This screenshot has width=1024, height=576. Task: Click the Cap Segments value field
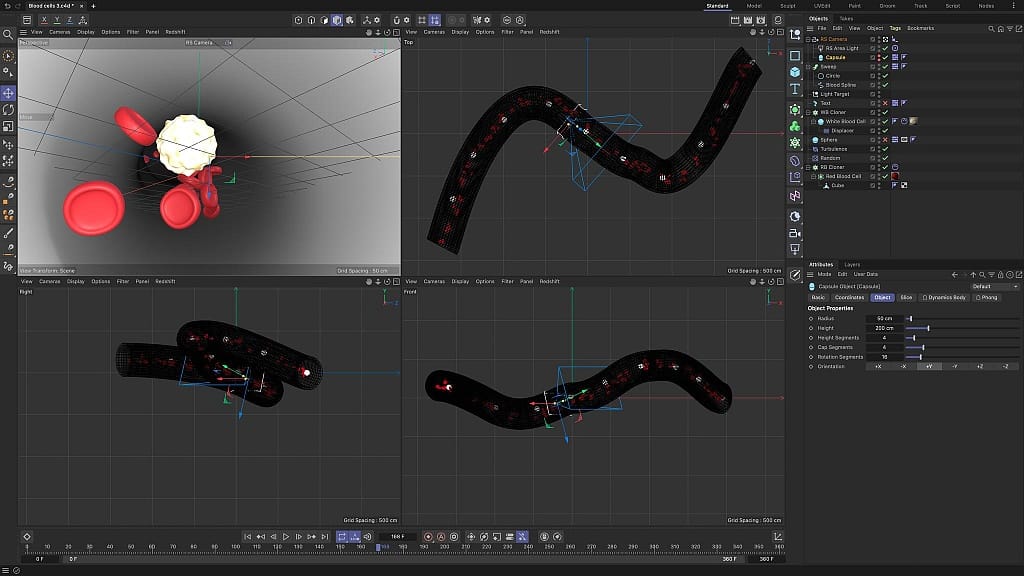(884, 347)
